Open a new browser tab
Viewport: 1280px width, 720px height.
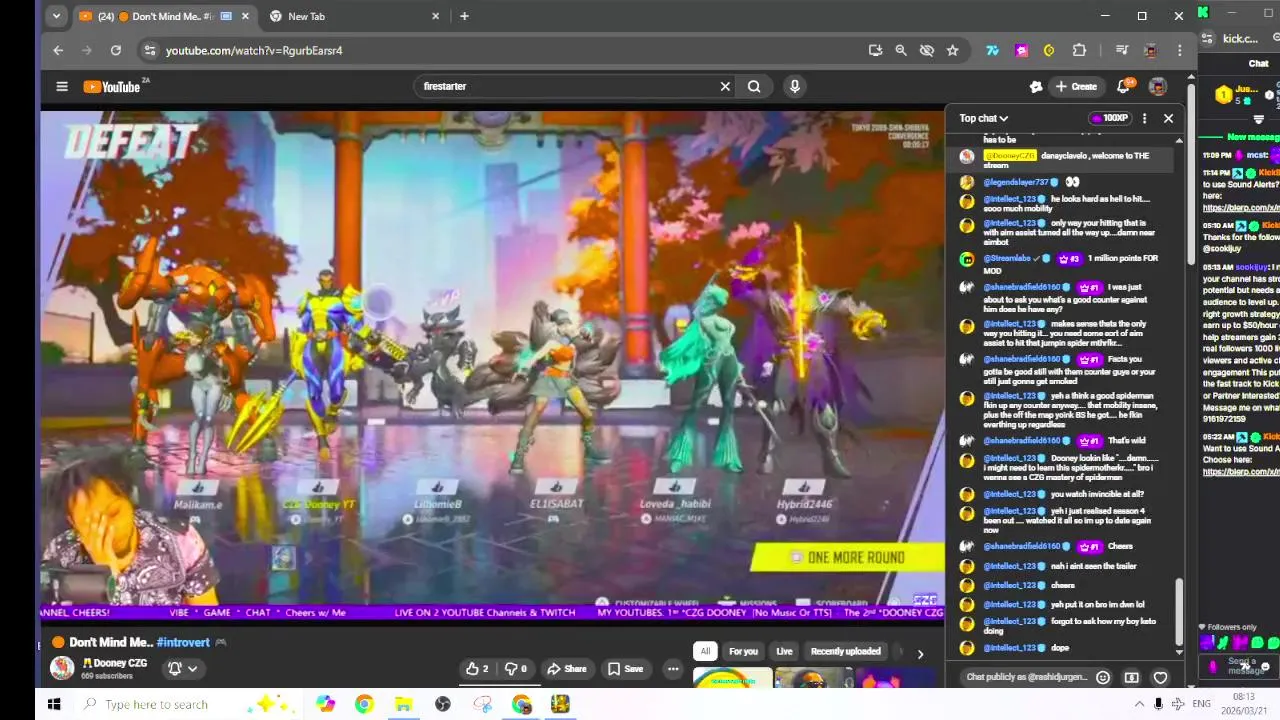(464, 16)
